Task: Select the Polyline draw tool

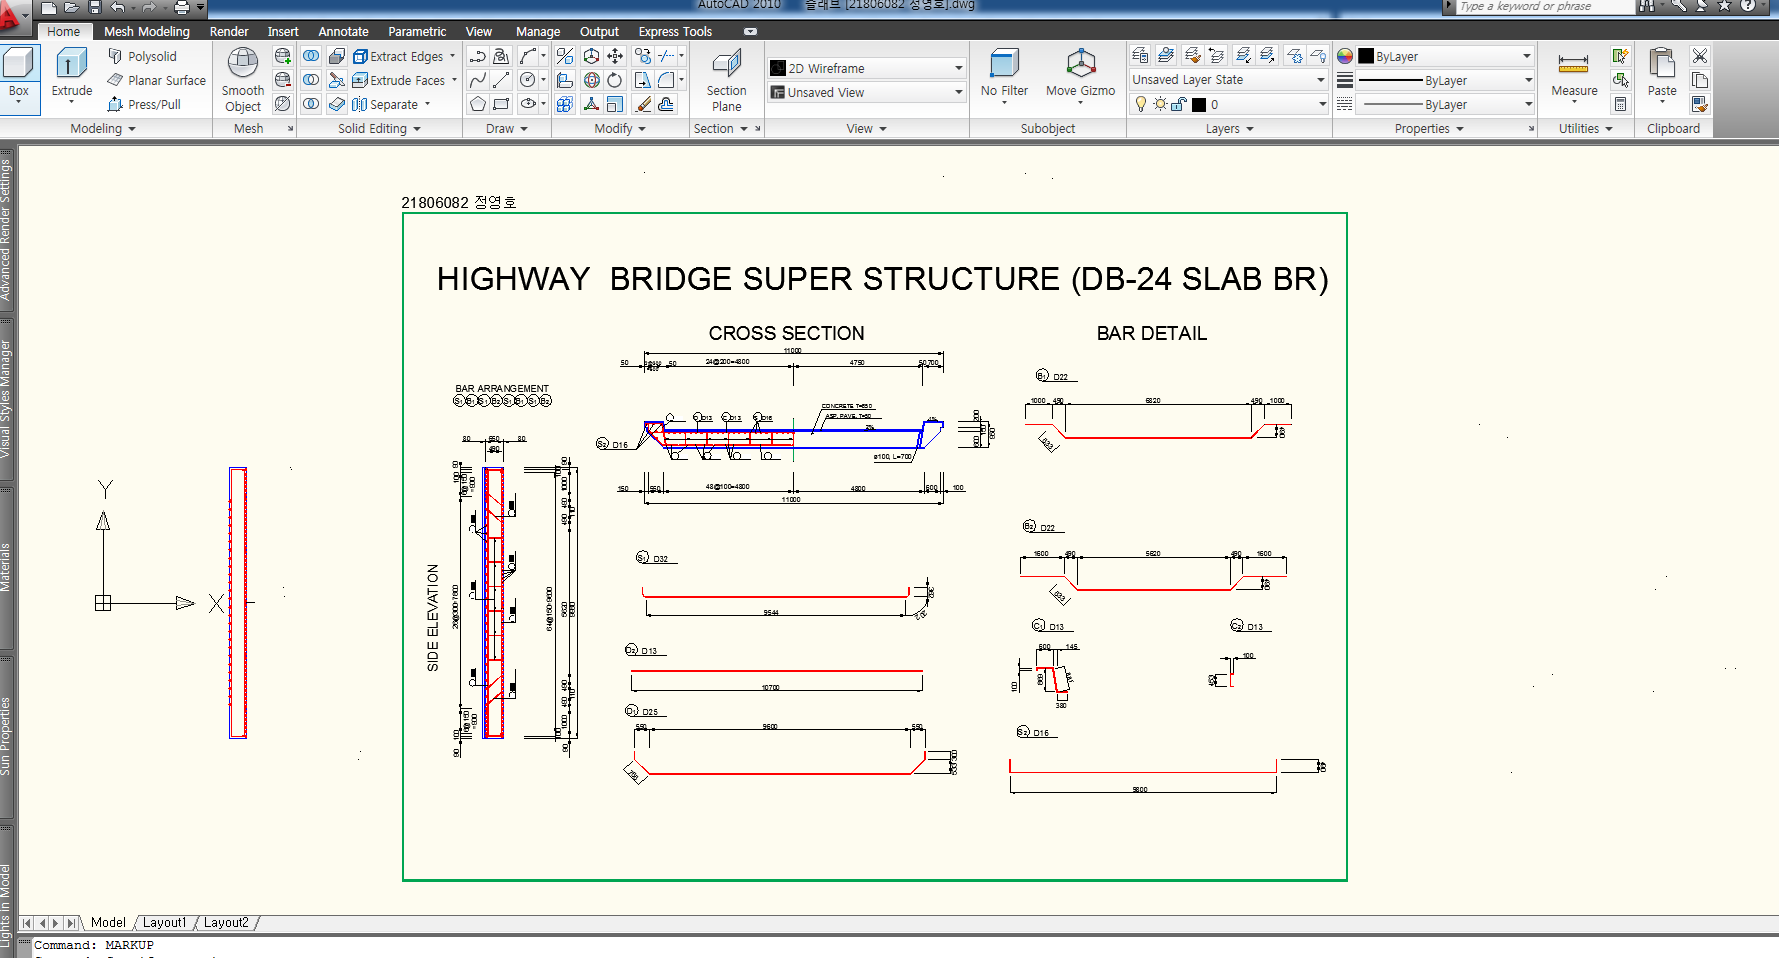Action: [477, 56]
